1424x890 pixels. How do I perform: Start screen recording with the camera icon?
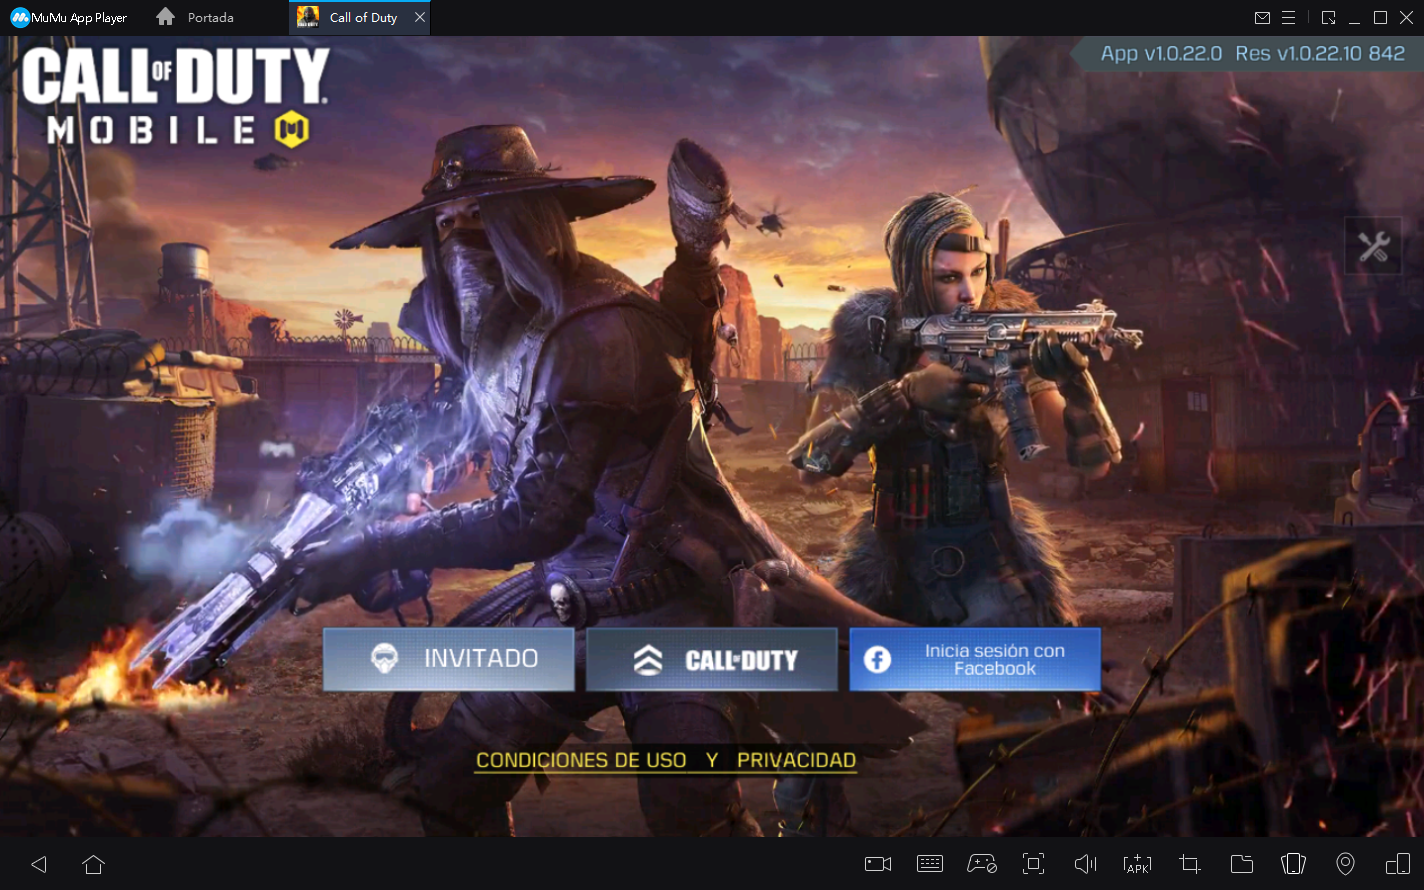pos(878,864)
